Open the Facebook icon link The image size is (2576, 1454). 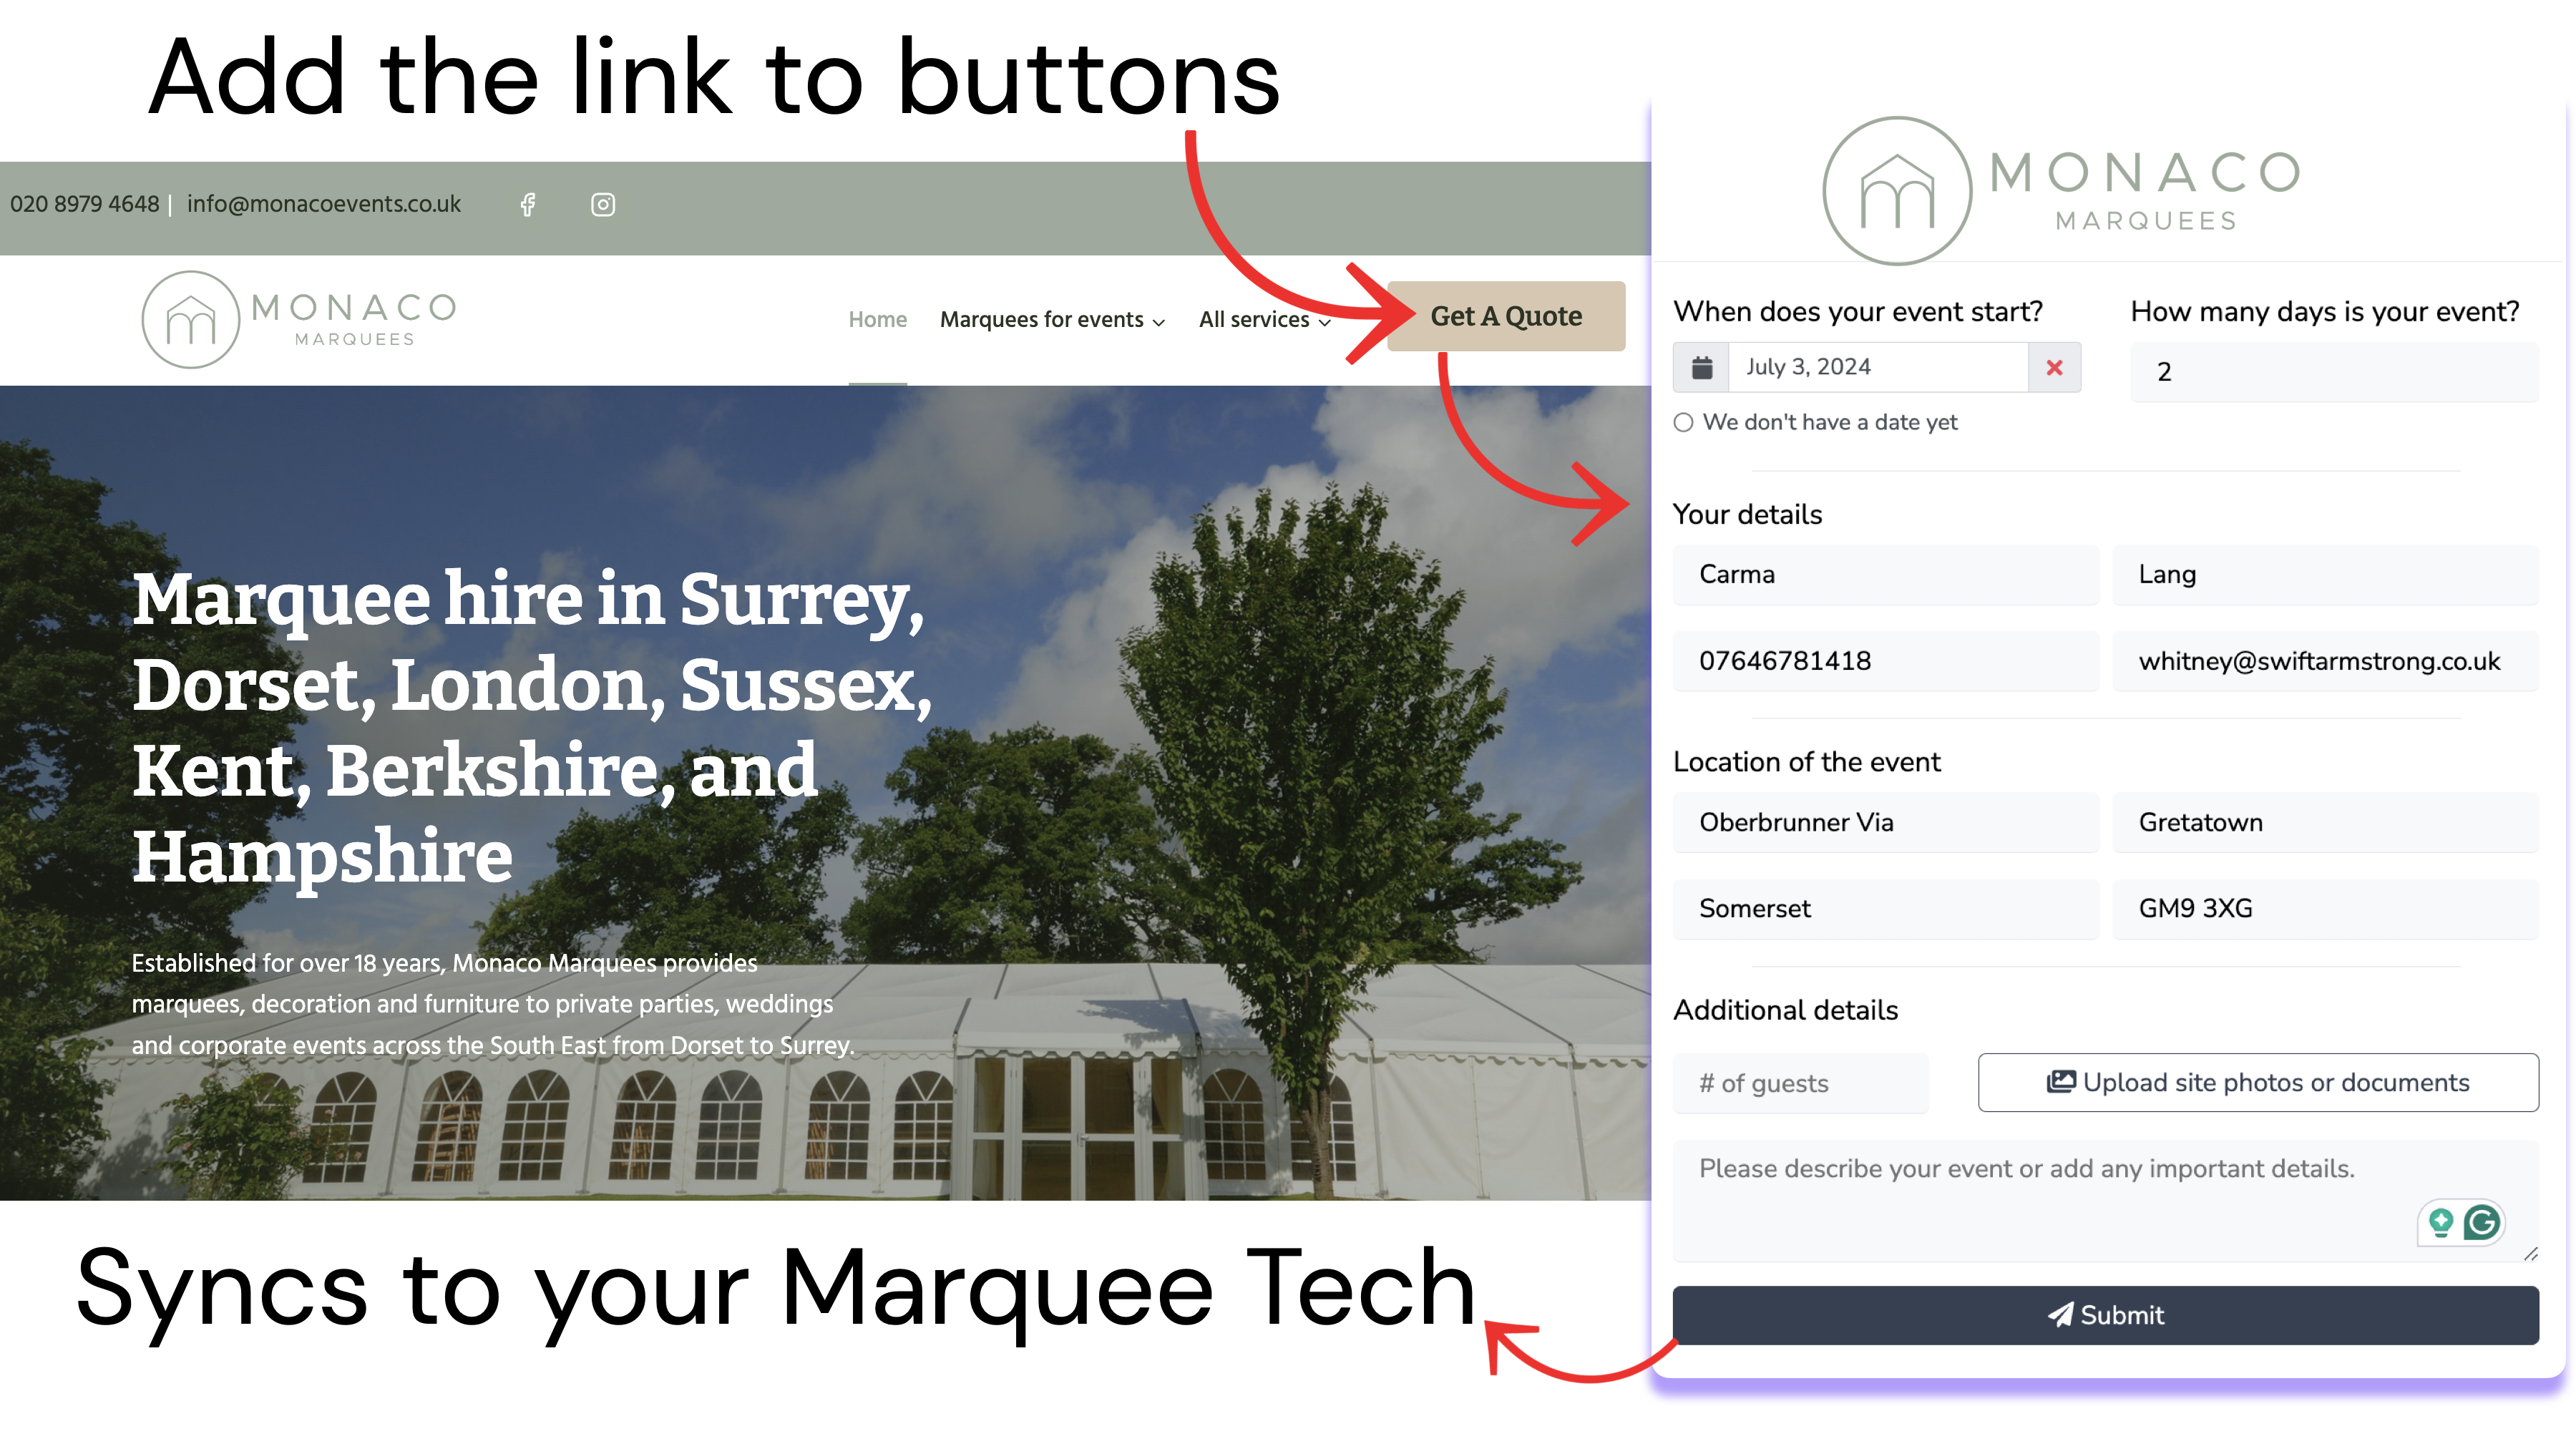pos(528,204)
